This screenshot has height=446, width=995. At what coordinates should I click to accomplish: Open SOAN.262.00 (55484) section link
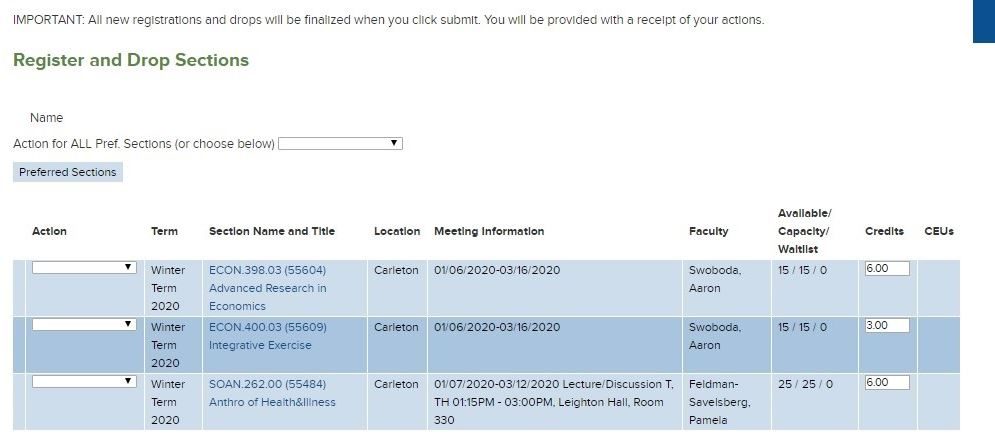(267, 384)
